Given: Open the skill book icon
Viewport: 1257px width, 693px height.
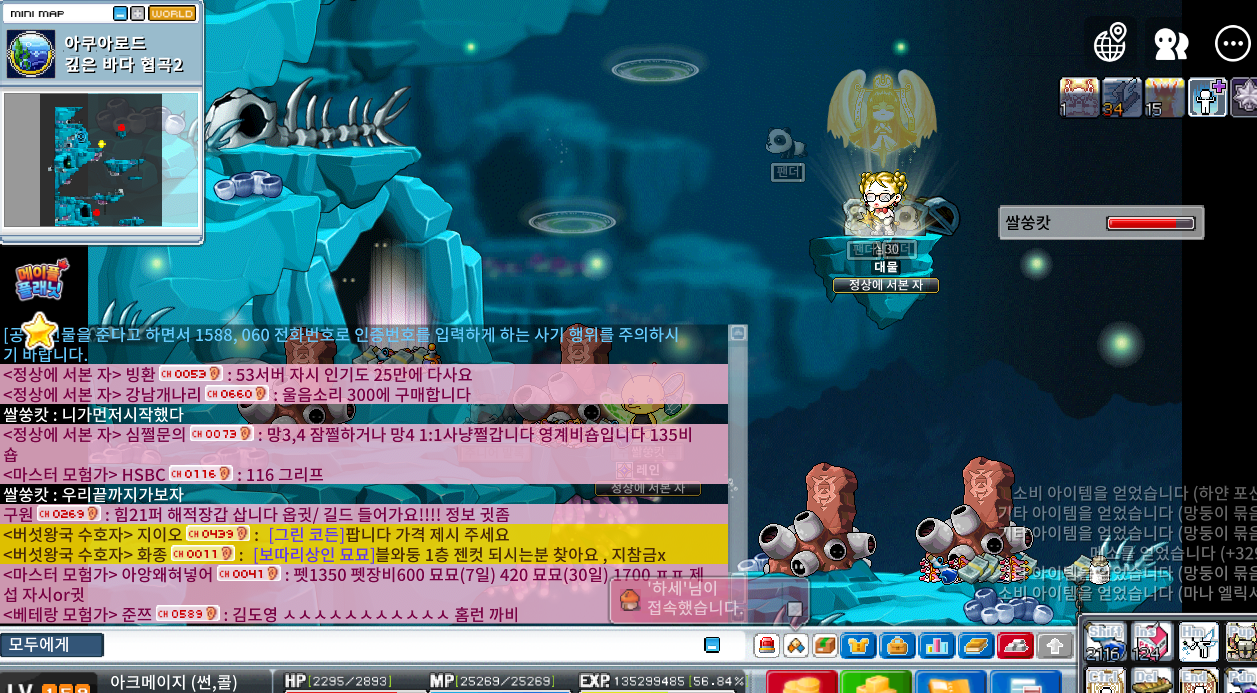Looking at the screenshot, I should coord(976,645).
